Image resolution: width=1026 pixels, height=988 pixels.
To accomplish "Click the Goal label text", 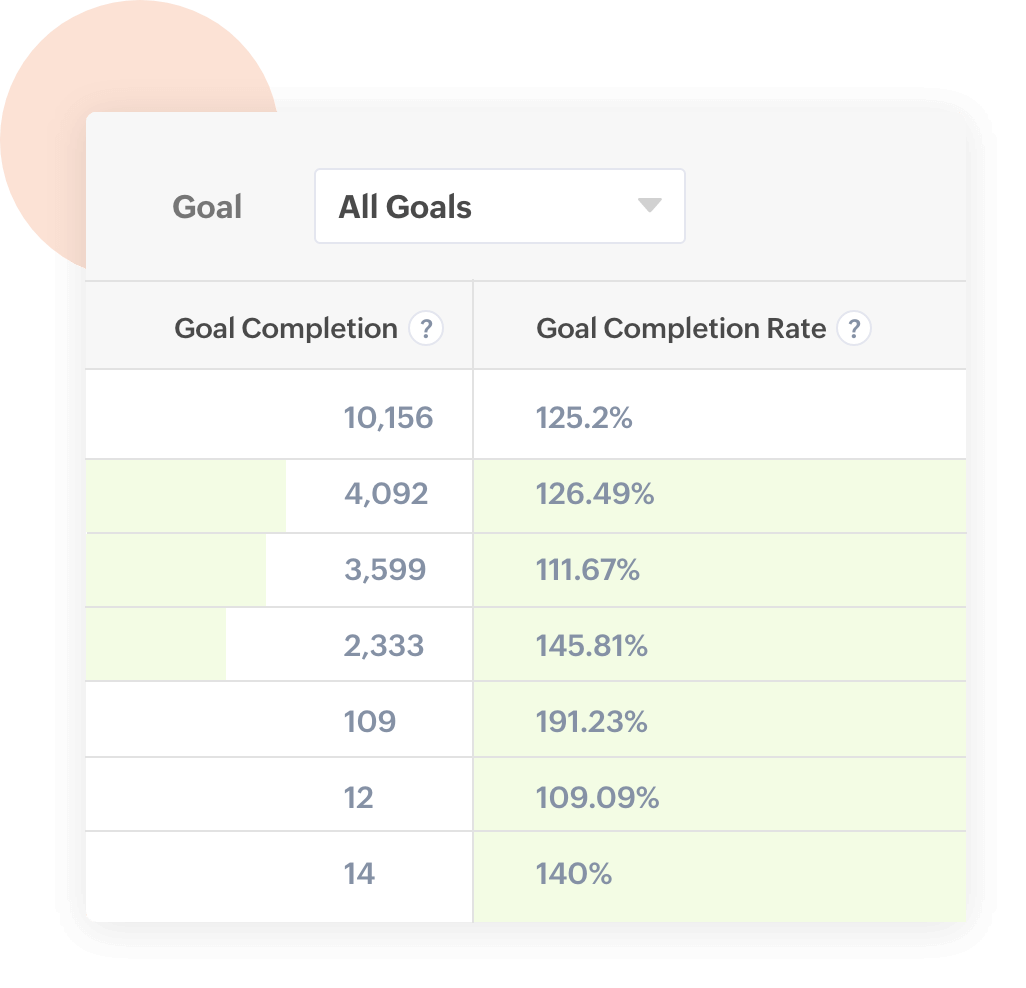I will (x=207, y=206).
